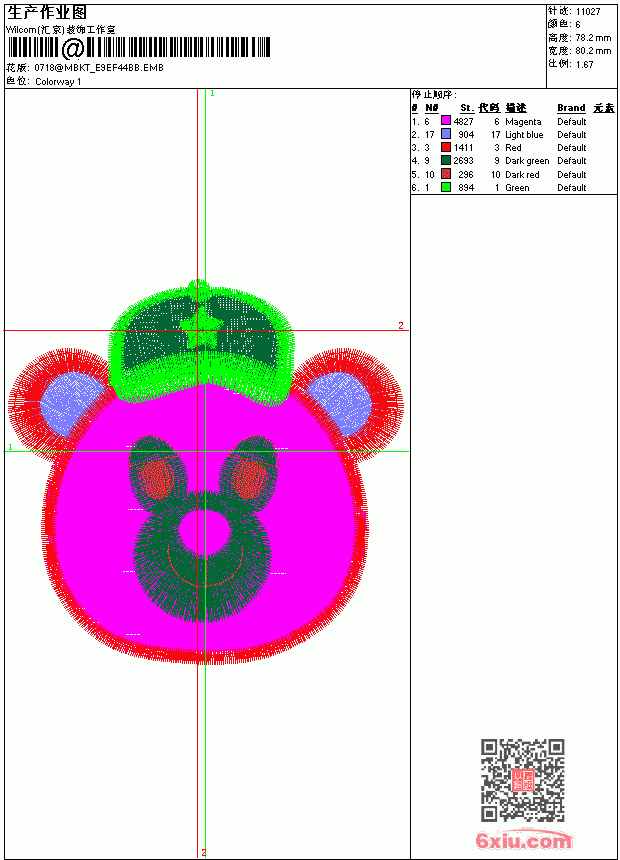Click the Dark red color swatch
Screen dimensions: 620x860
[446, 174]
